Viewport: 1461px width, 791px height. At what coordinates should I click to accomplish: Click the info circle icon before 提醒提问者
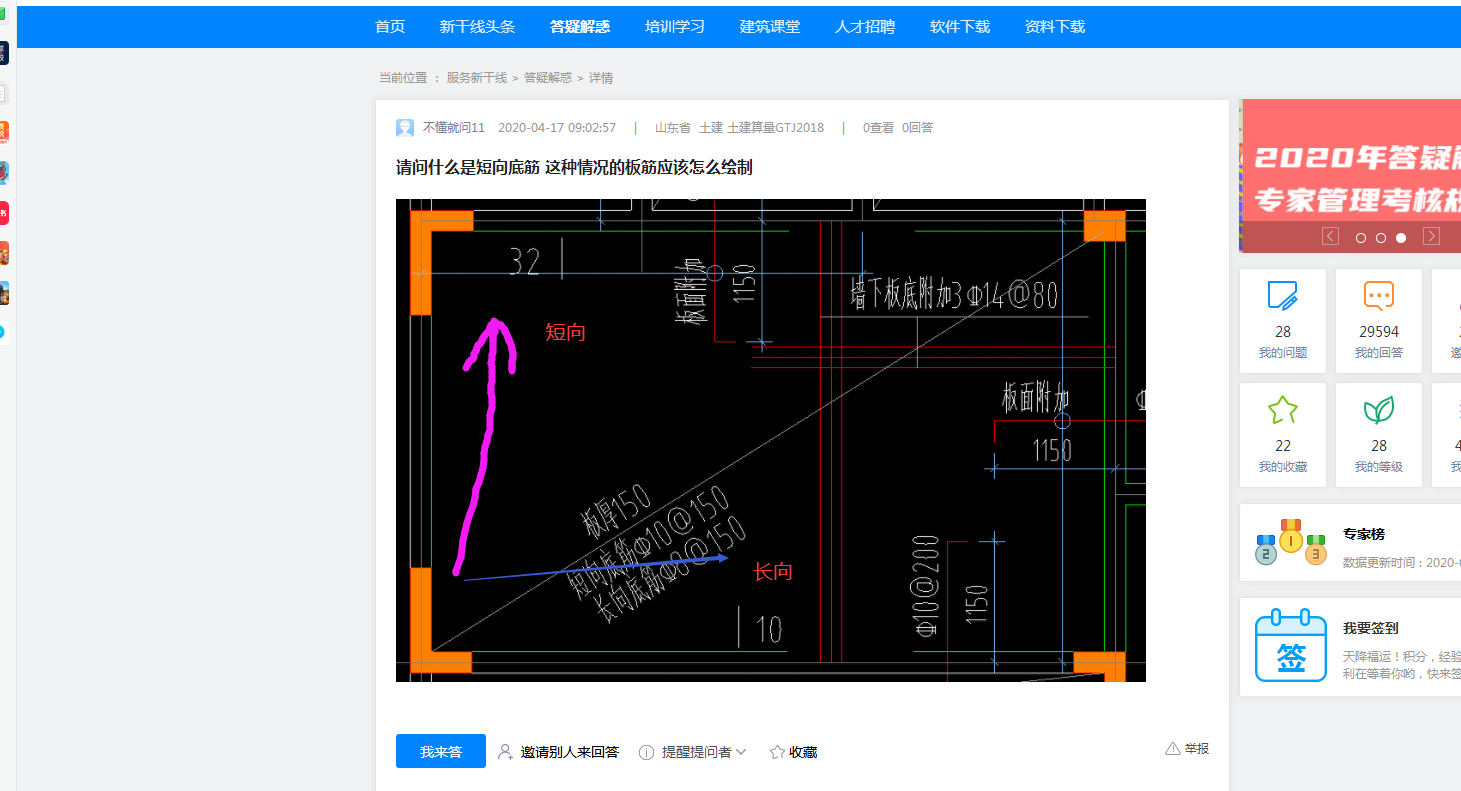(647, 752)
